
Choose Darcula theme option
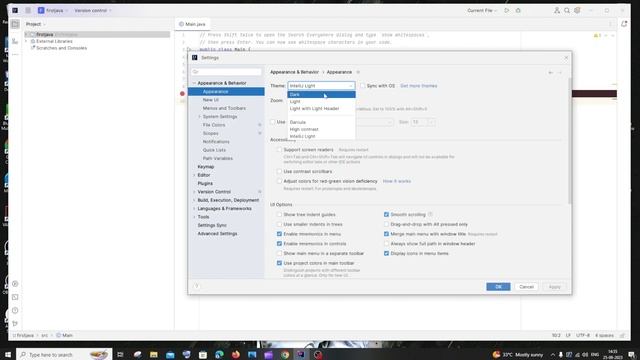pyautogui.click(x=322, y=122)
